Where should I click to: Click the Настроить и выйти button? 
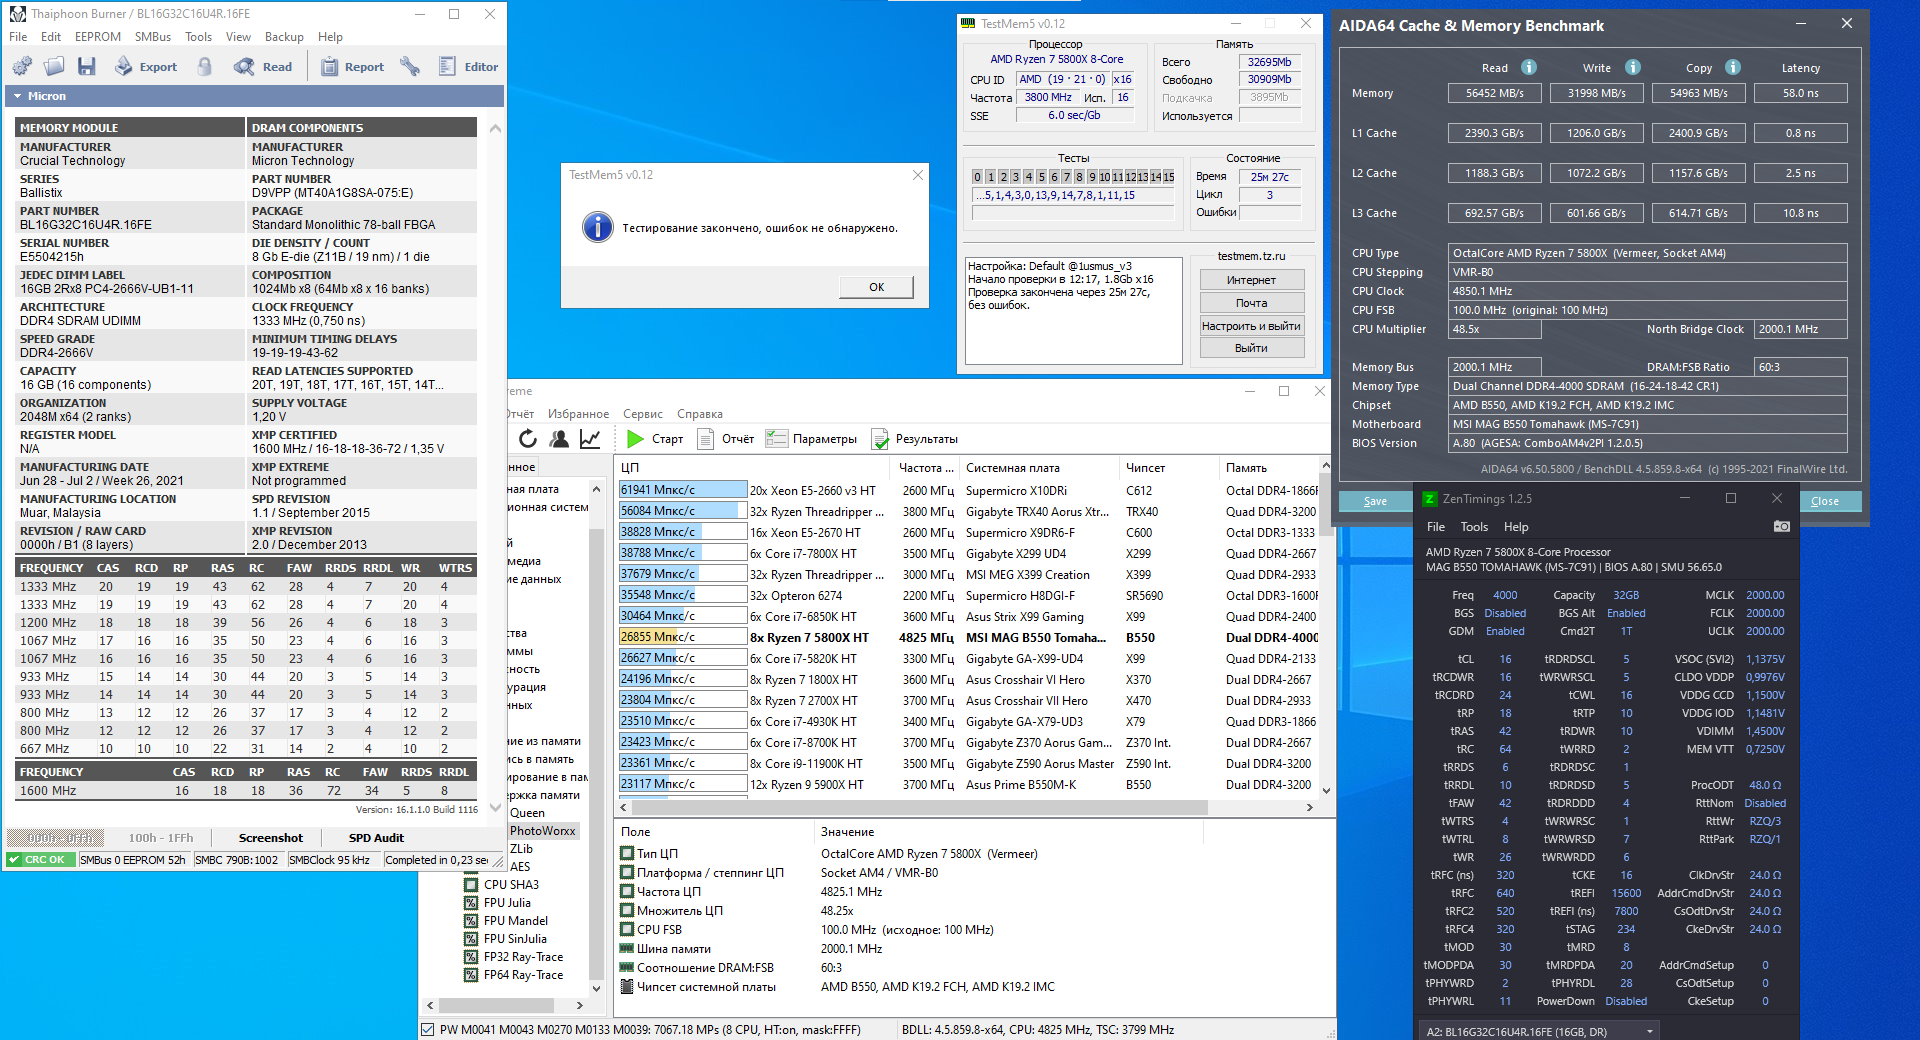pos(1251,326)
